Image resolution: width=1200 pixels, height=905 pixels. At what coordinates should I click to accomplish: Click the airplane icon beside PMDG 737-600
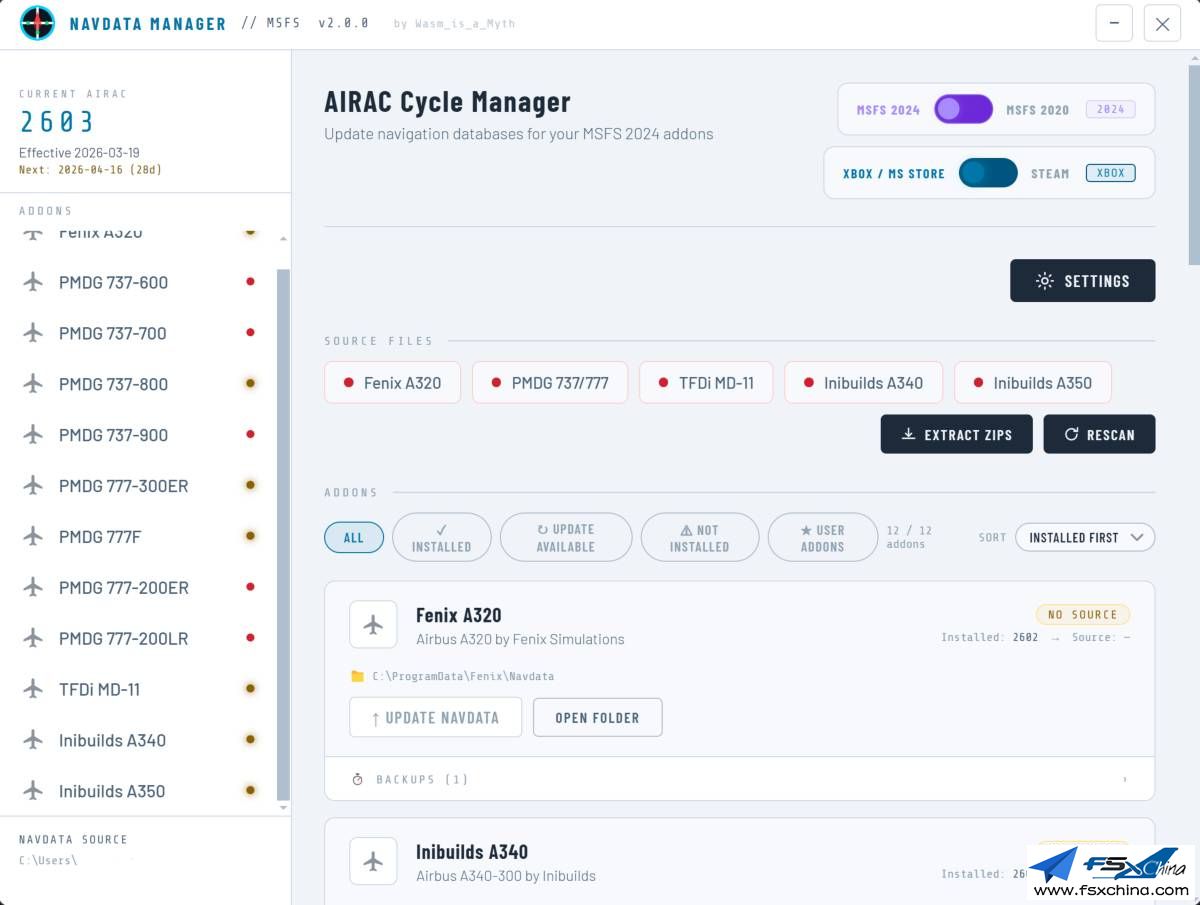(33, 282)
